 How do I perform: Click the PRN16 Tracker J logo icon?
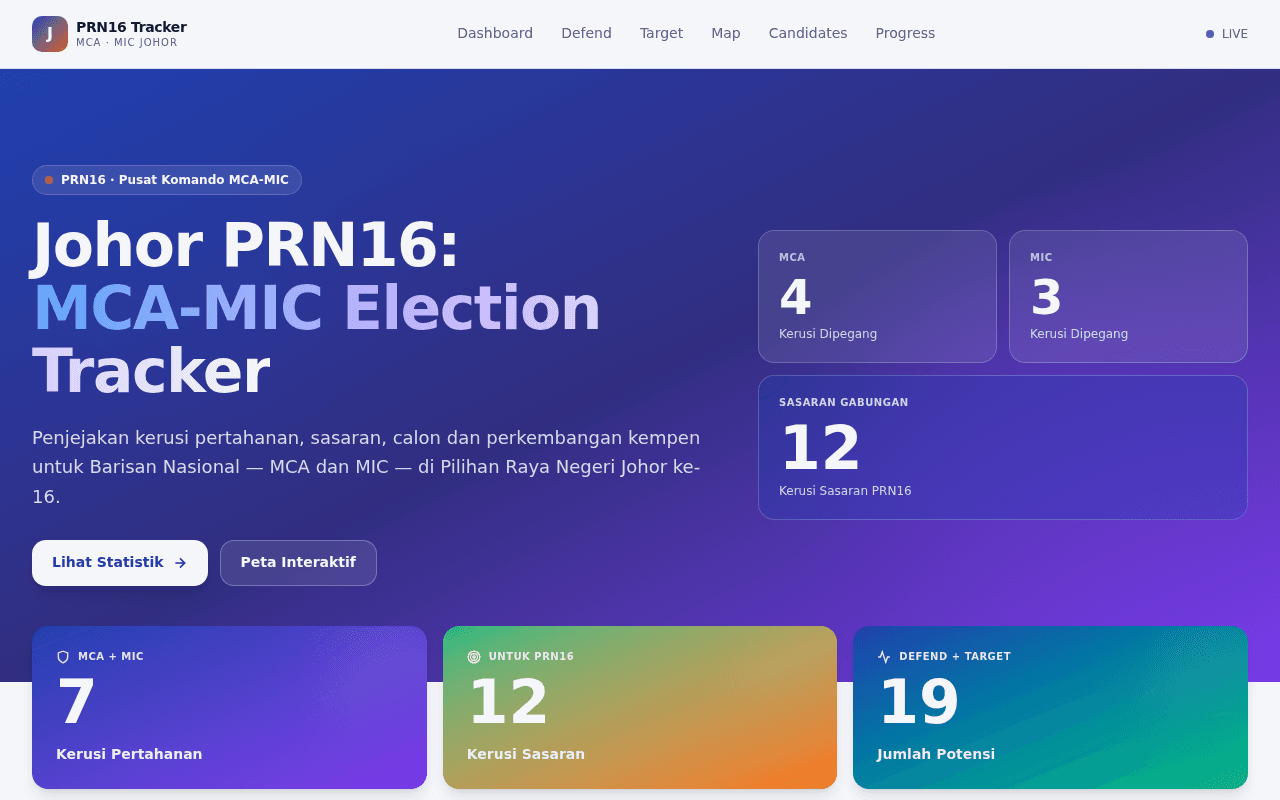pyautogui.click(x=50, y=34)
